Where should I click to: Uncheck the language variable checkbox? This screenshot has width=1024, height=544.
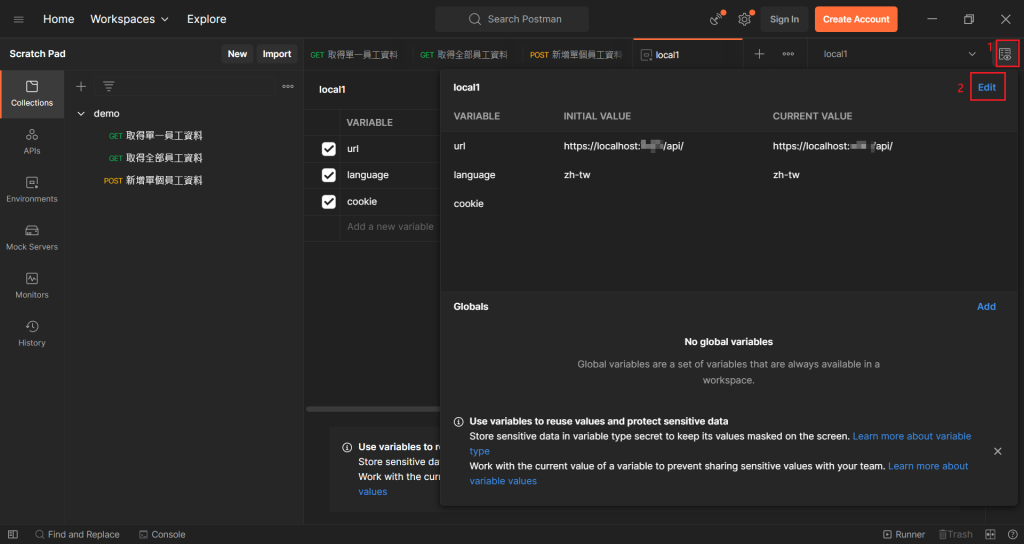(x=328, y=175)
